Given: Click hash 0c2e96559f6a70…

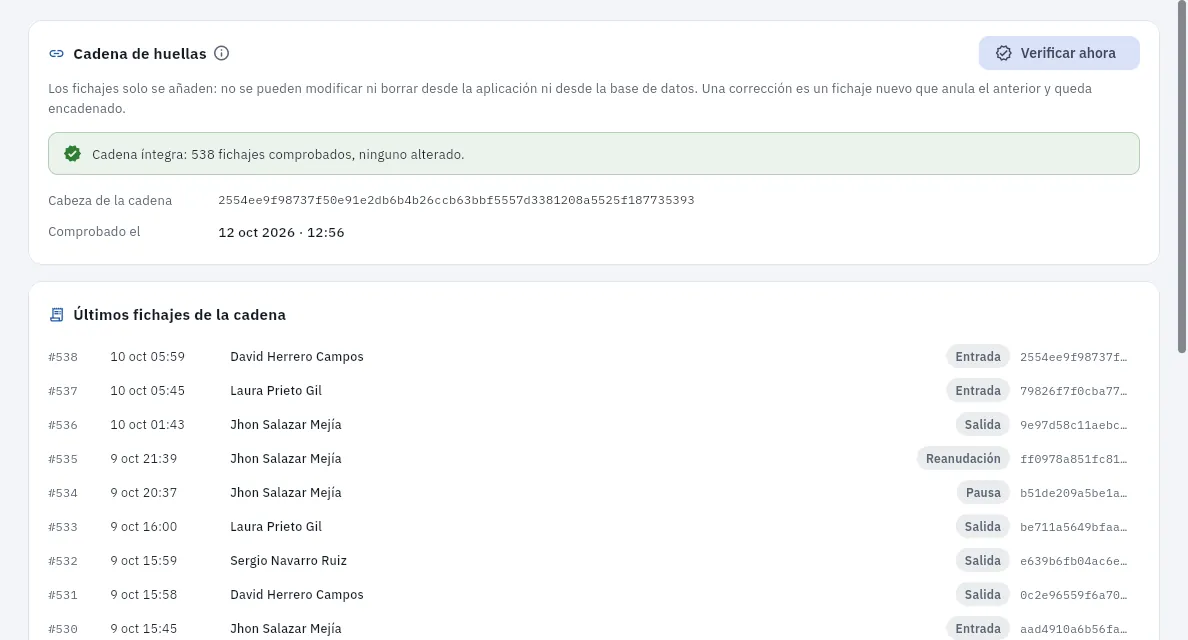Looking at the screenshot, I should [x=1073, y=595].
